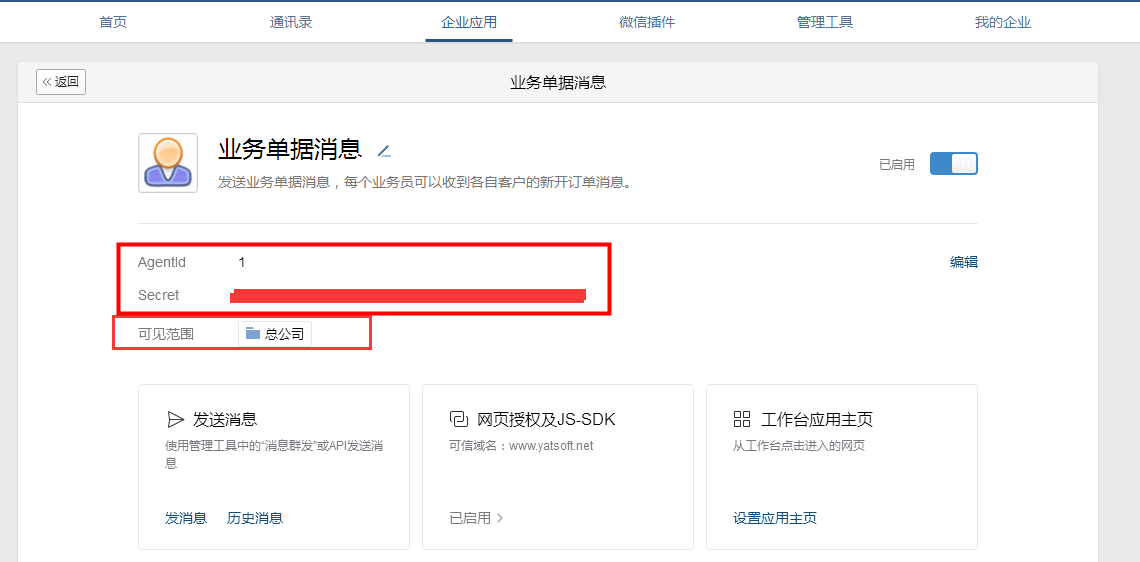
Task: Toggle the 已启用 app enabled switch
Action: point(953,164)
